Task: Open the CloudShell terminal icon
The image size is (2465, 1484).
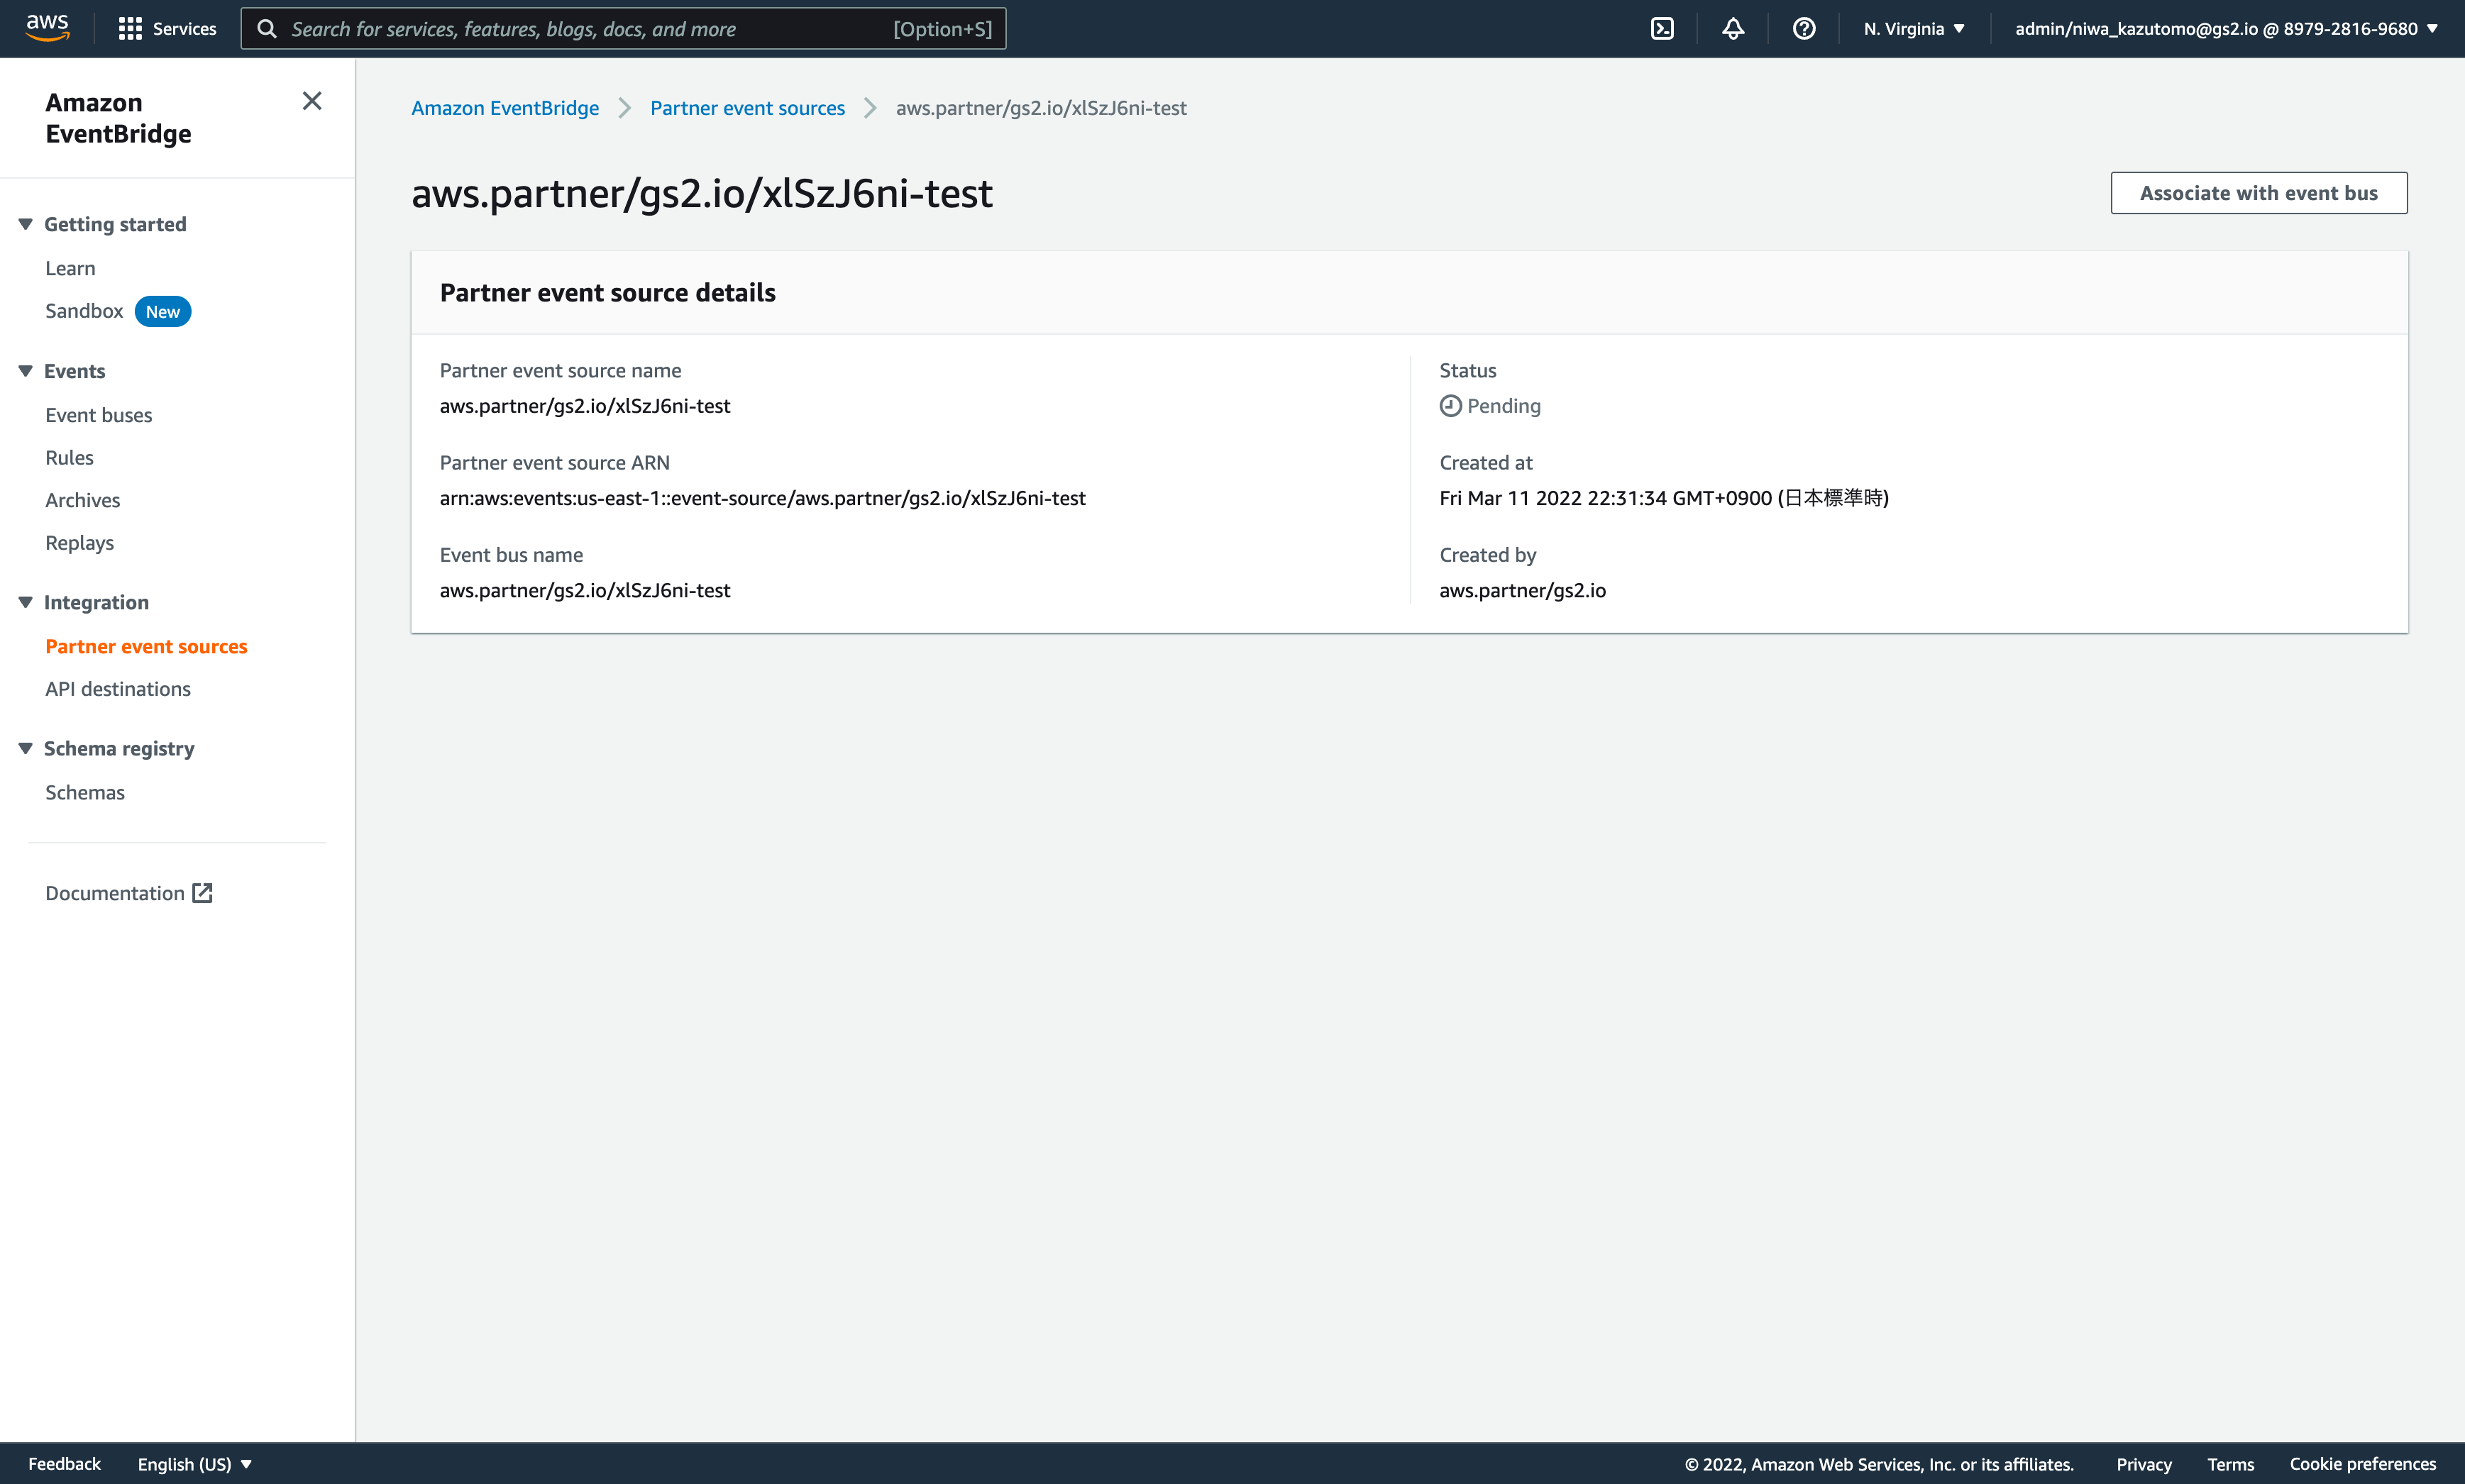Action: click(1662, 29)
